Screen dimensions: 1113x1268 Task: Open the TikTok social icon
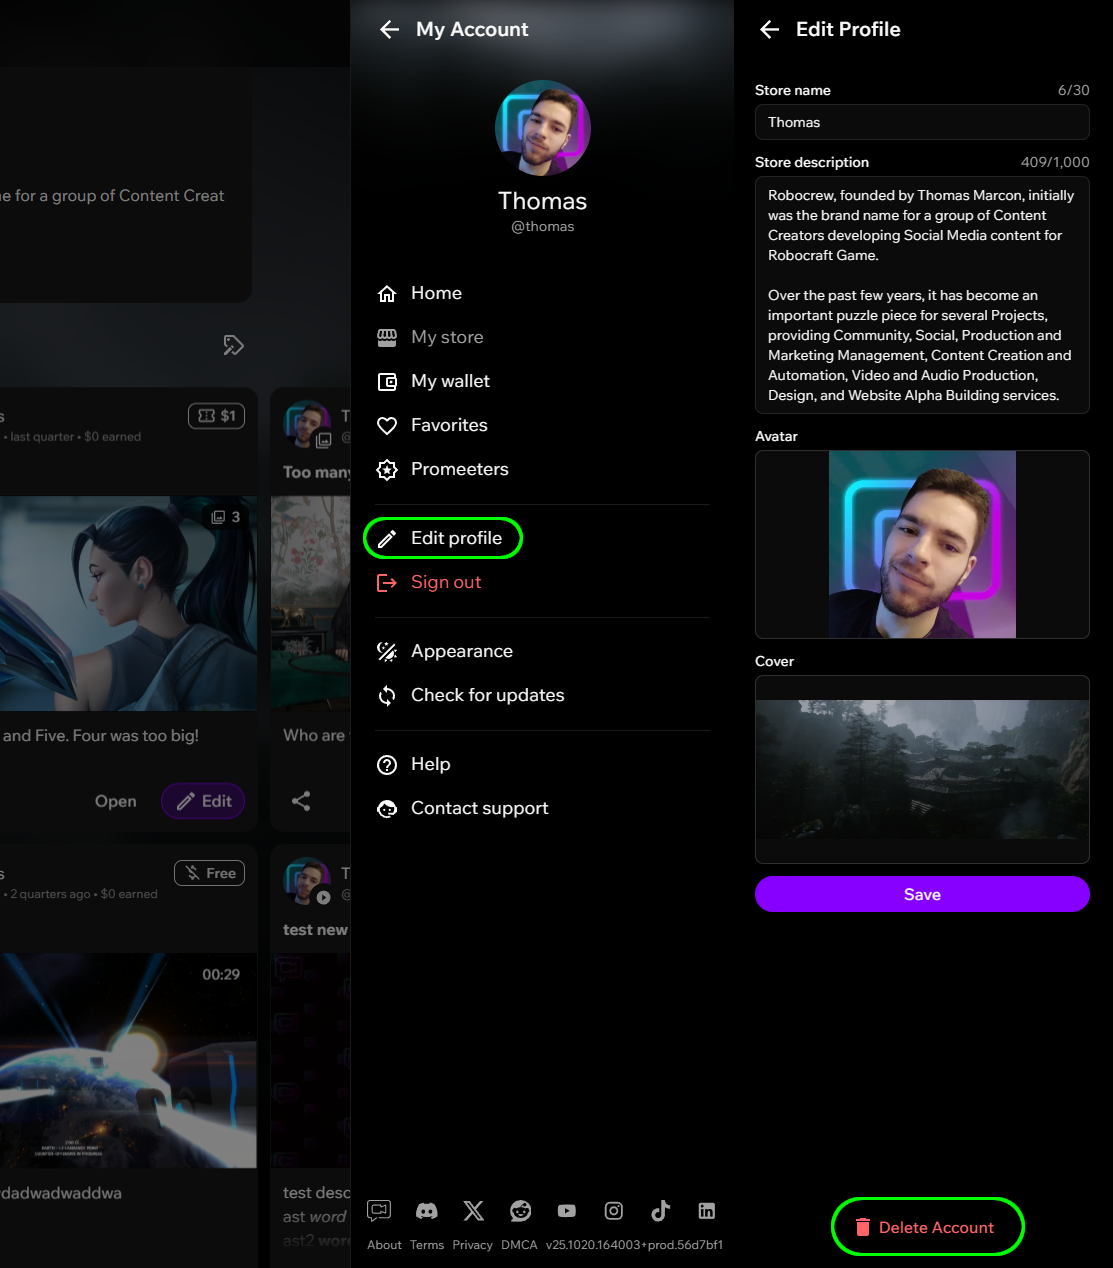click(660, 1211)
